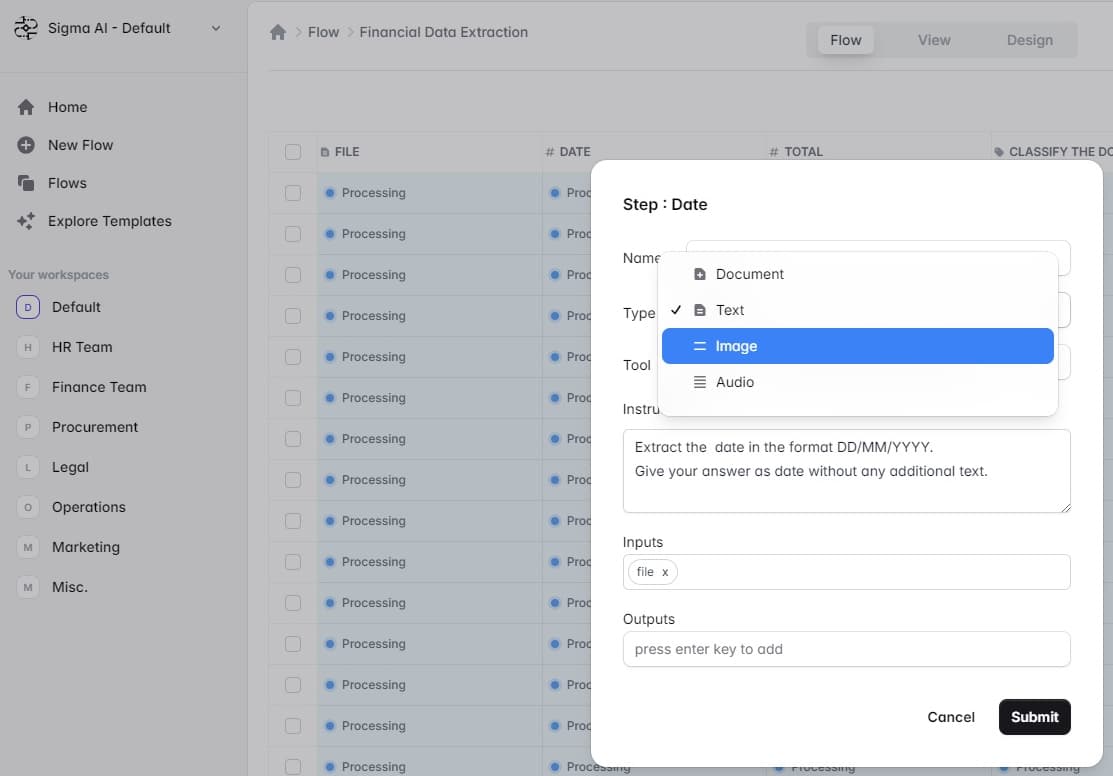
Task: Check the first Processing row checkbox
Action: 293,193
